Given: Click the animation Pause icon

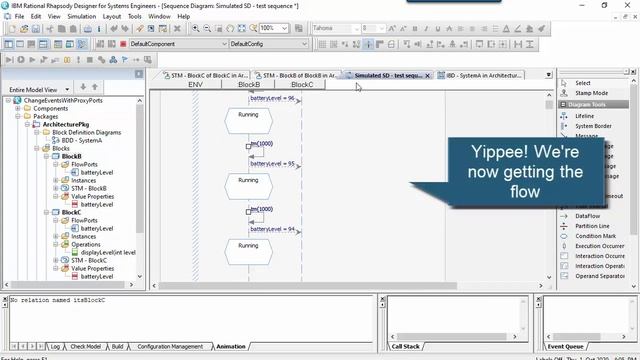Looking at the screenshot, I should [x=67, y=60].
